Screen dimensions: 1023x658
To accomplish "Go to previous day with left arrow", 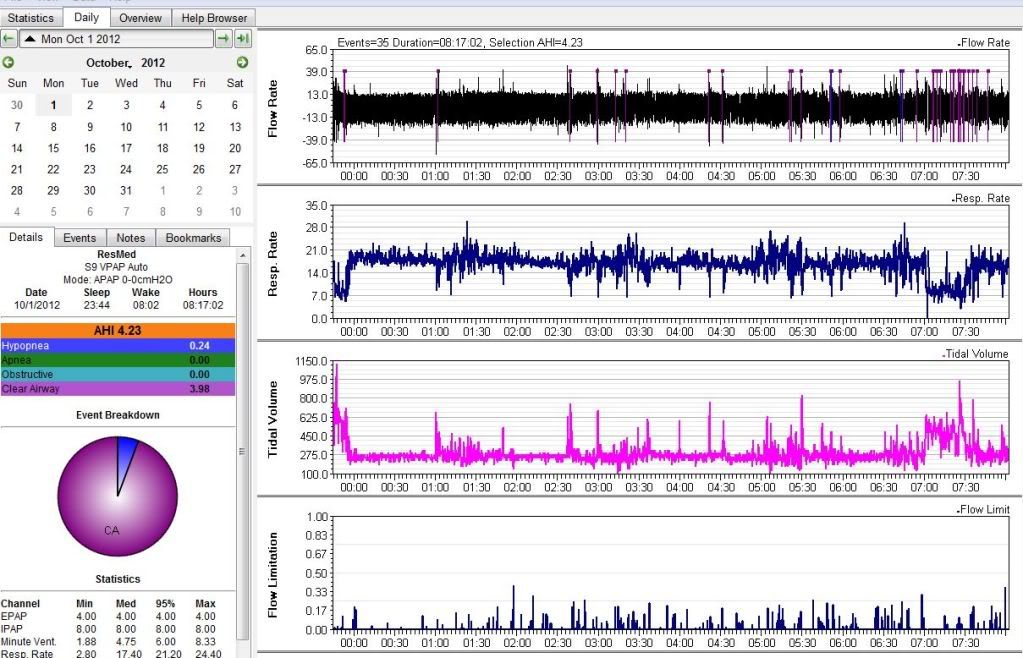I will pos(8,39).
